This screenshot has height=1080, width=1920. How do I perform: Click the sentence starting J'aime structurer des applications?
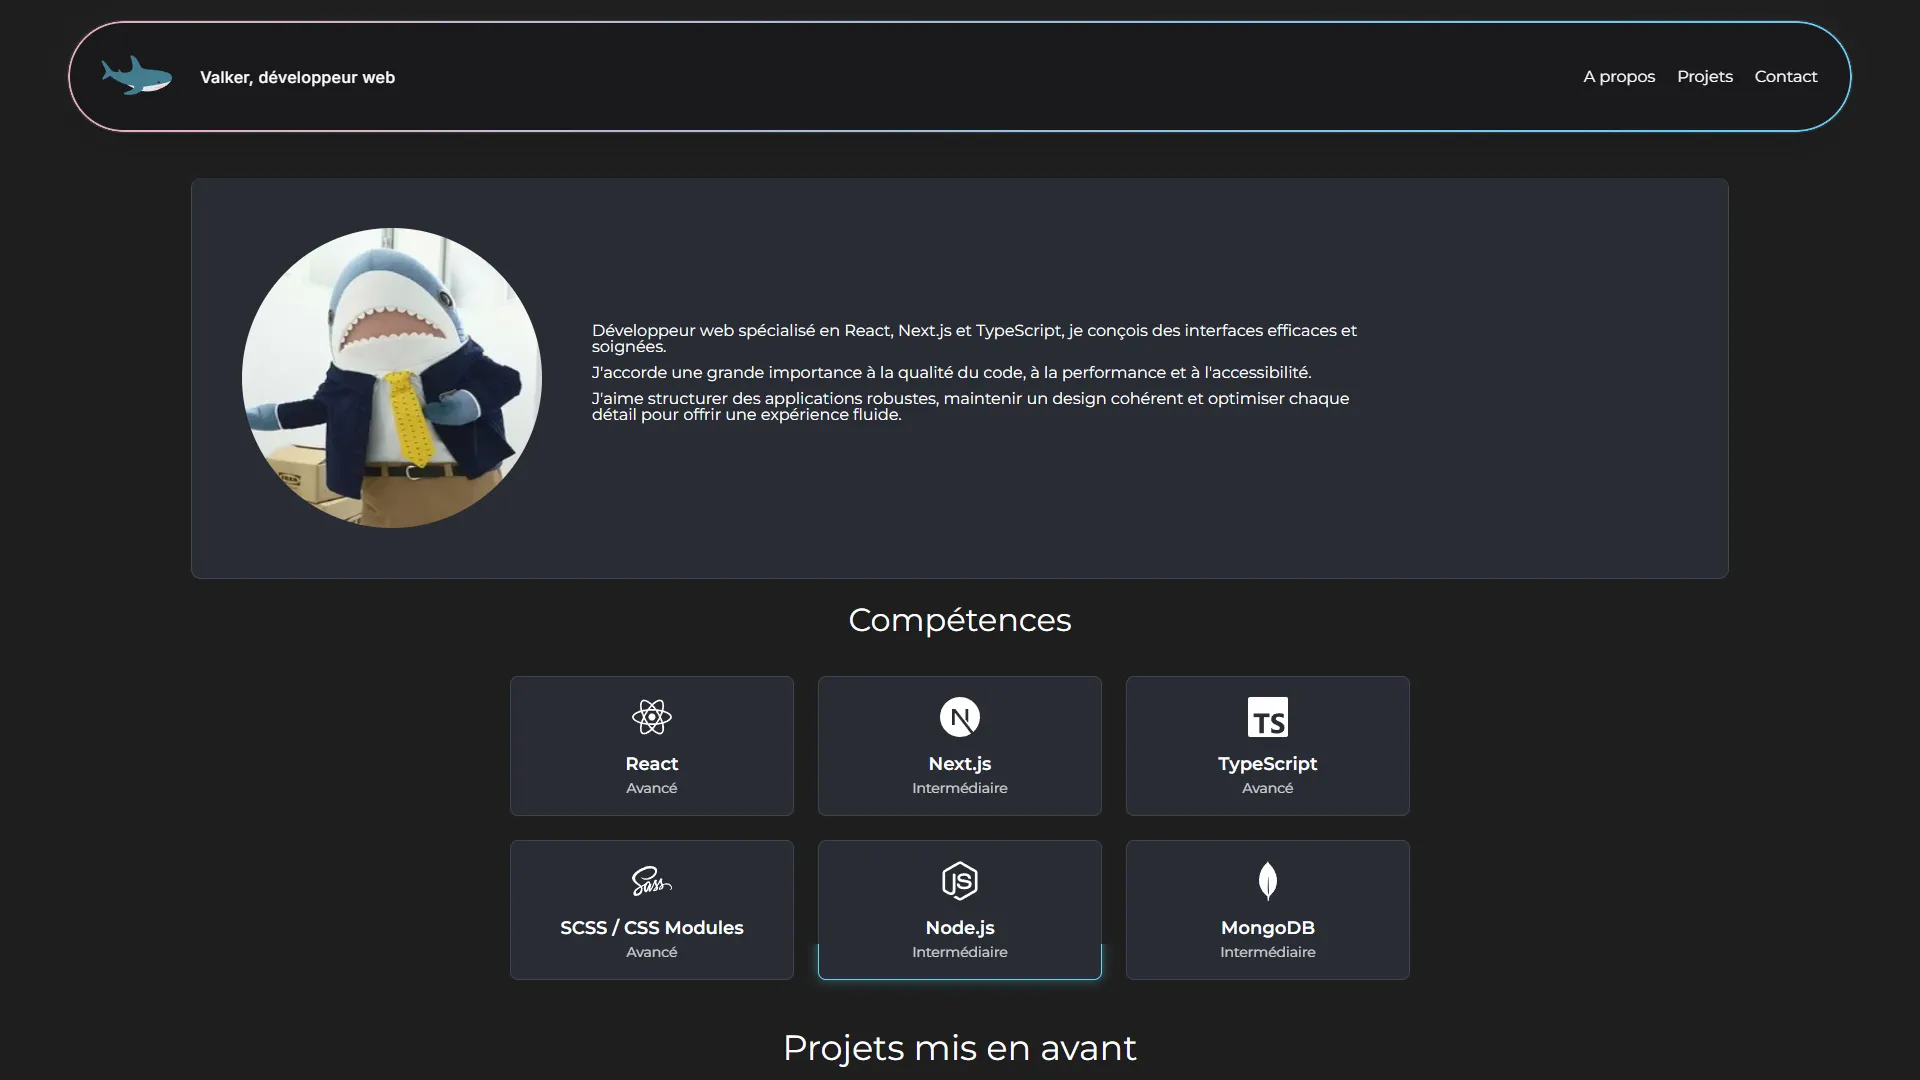(x=970, y=406)
